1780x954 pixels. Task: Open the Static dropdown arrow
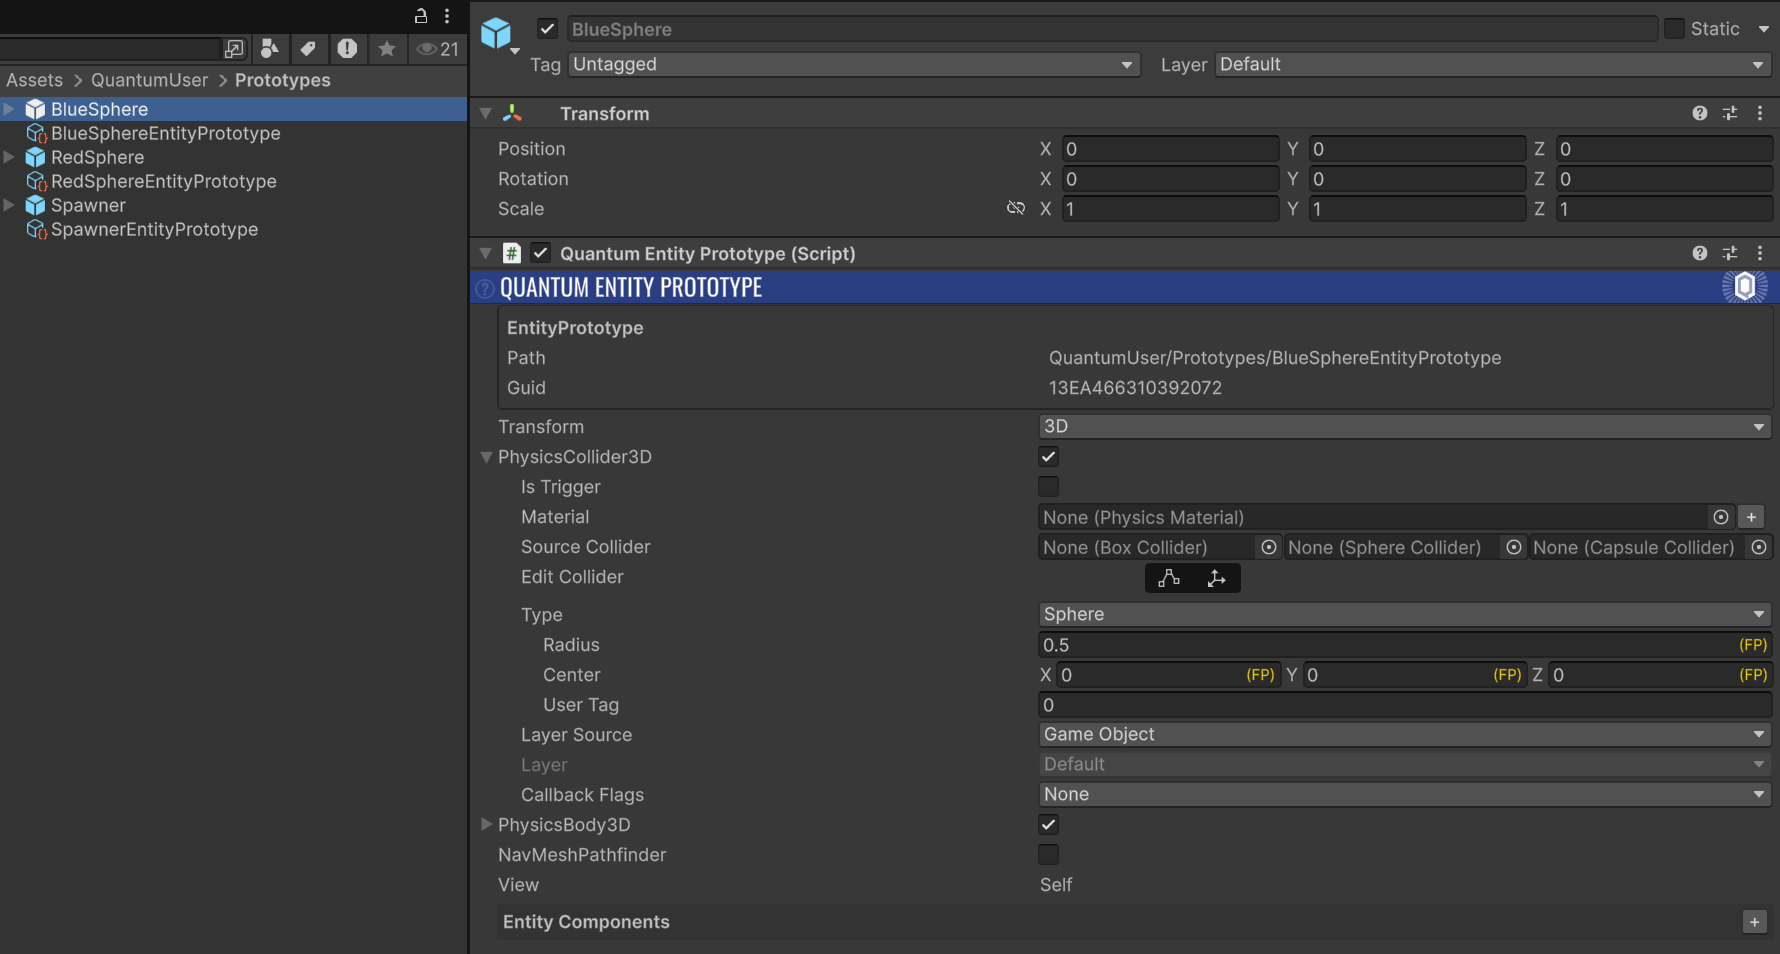1763,29
